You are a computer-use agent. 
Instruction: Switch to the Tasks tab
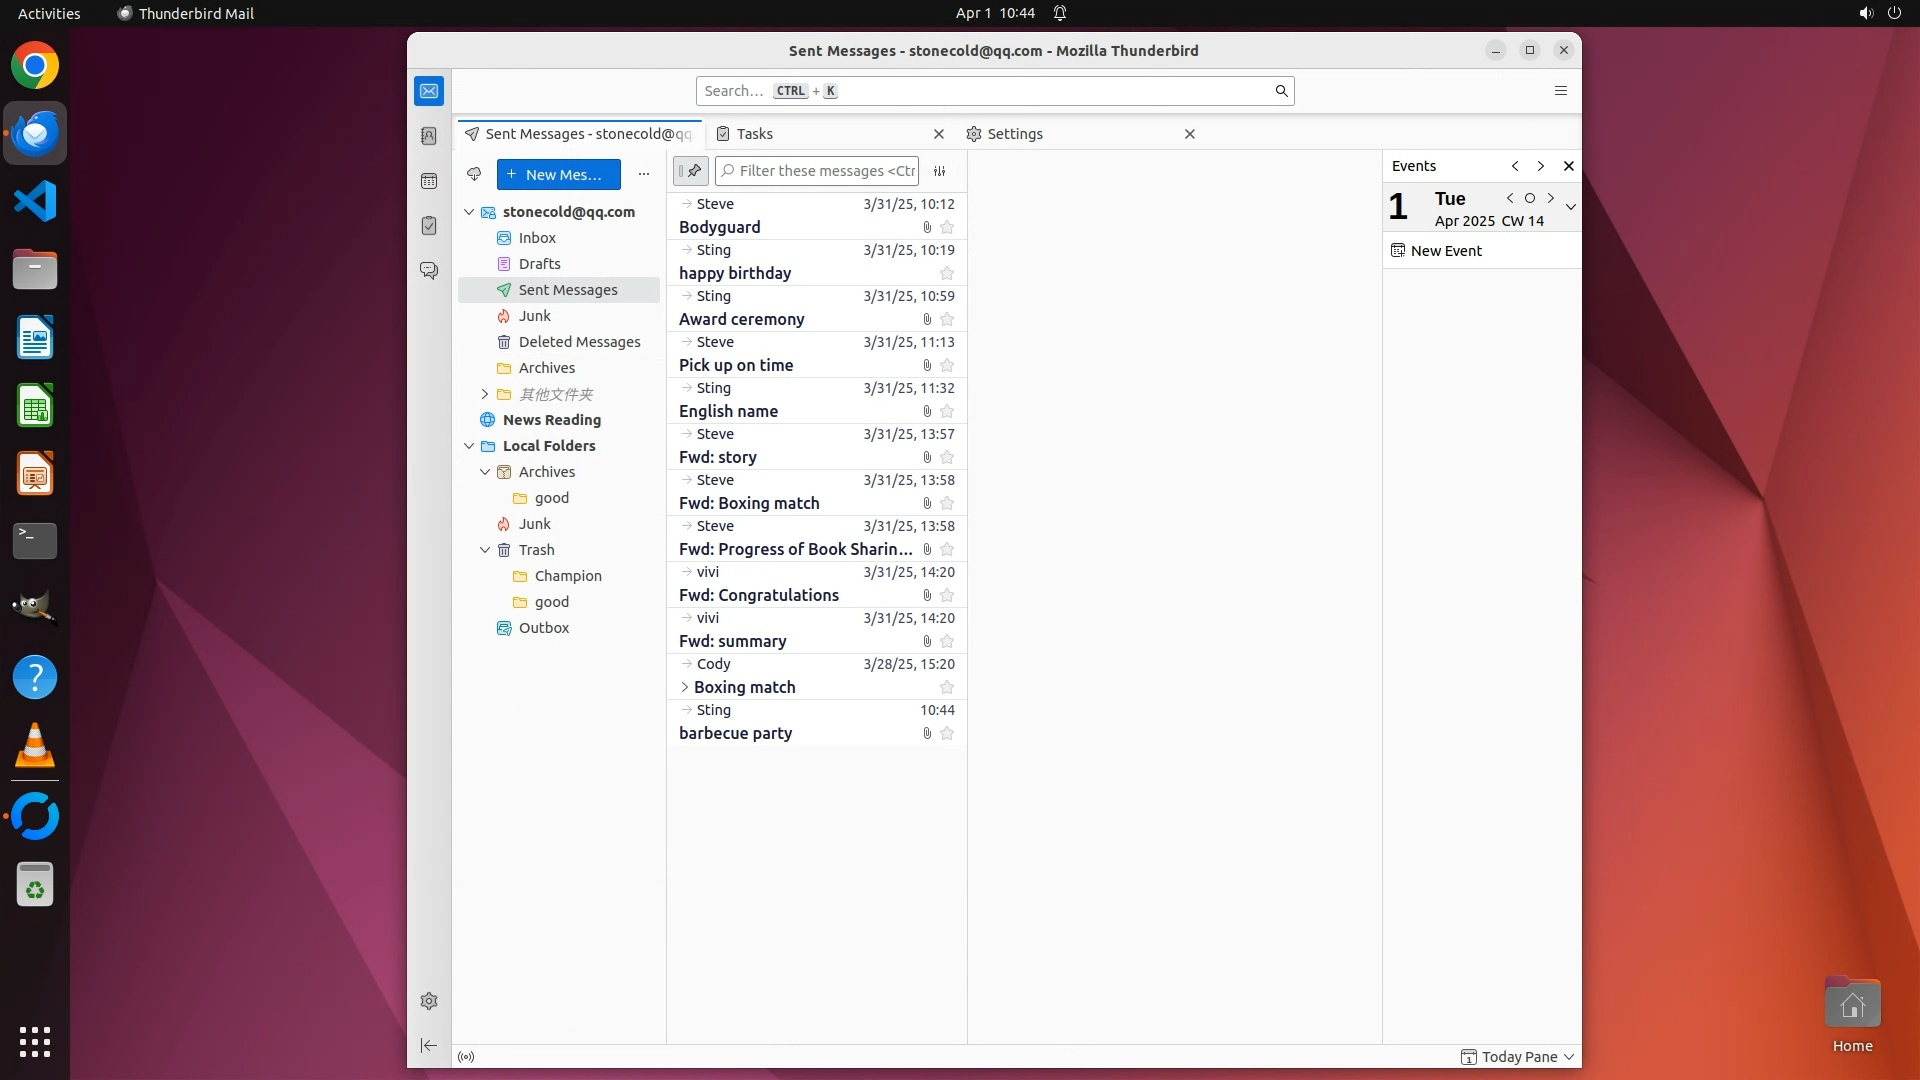tap(754, 134)
